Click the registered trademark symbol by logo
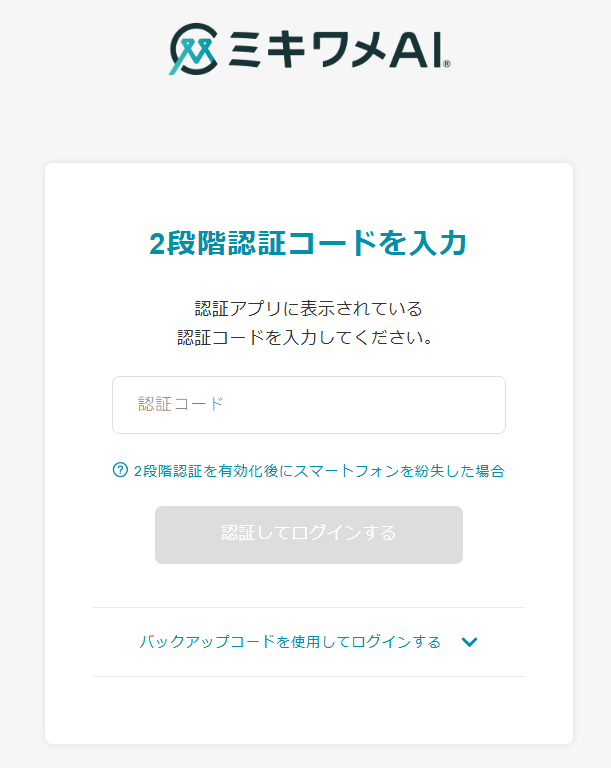 (446, 63)
